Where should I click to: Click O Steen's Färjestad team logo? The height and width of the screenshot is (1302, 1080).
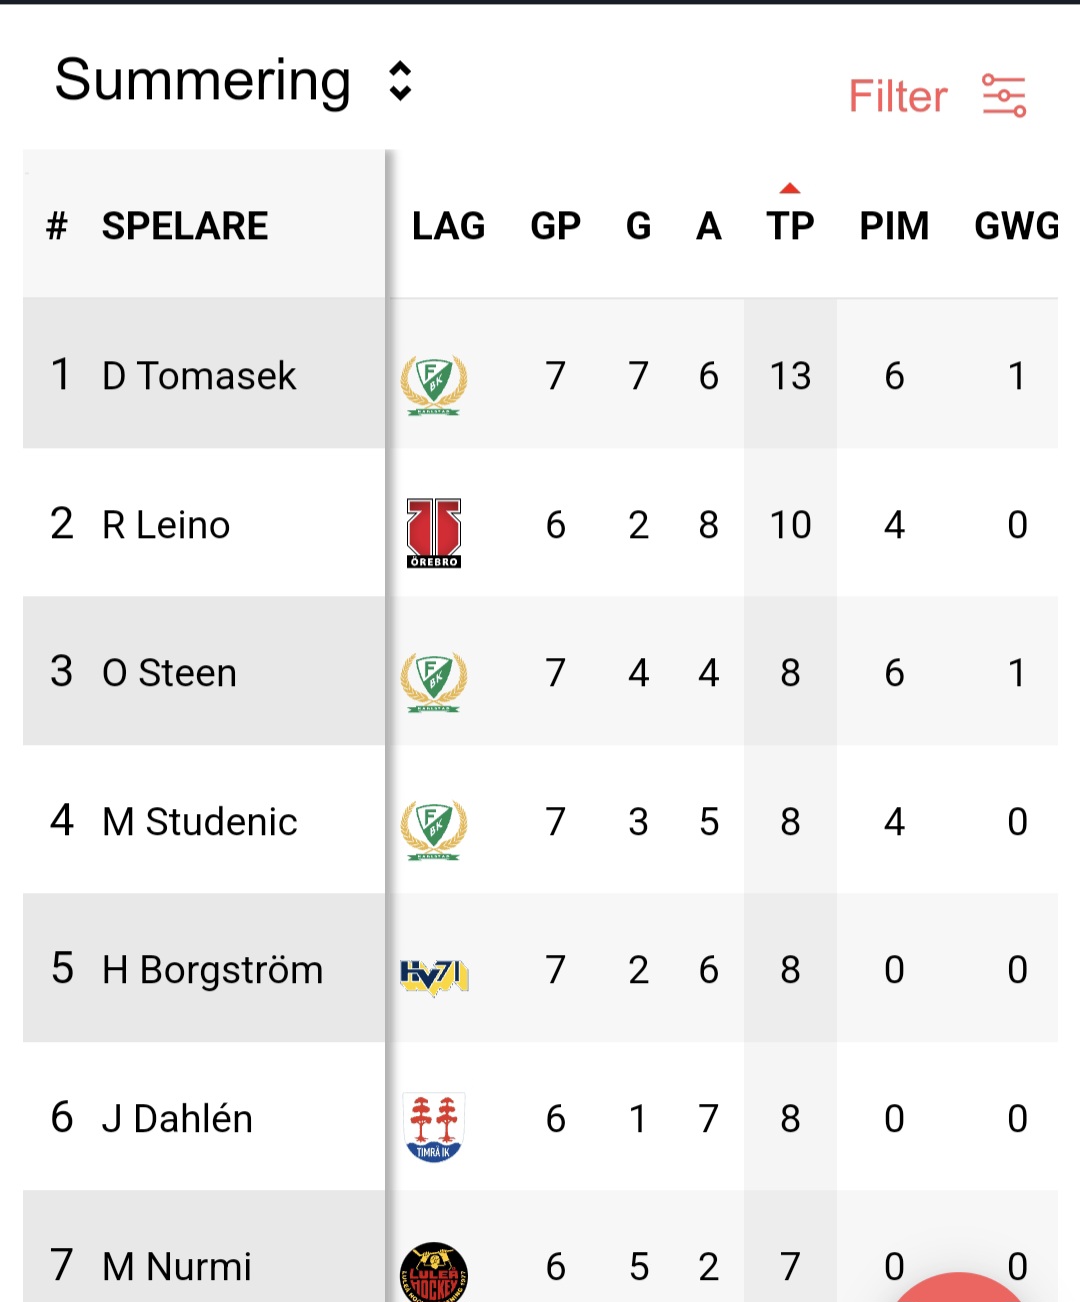point(434,682)
